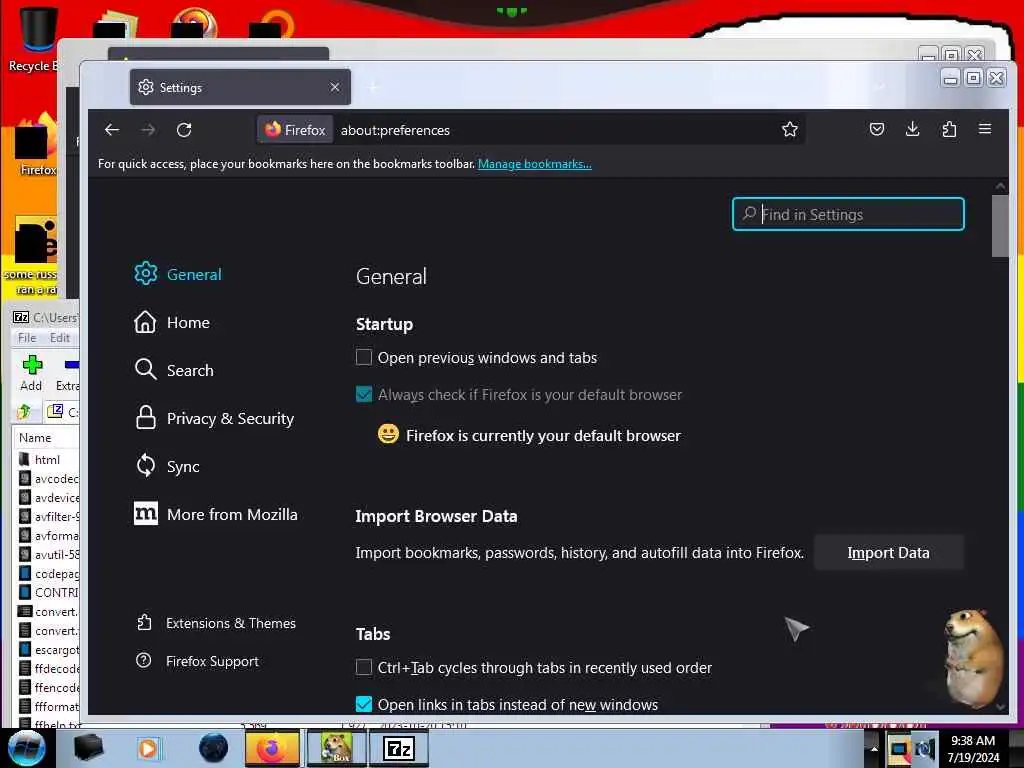Click Name column header in 7-Zip
1024x768 pixels.
(35, 438)
